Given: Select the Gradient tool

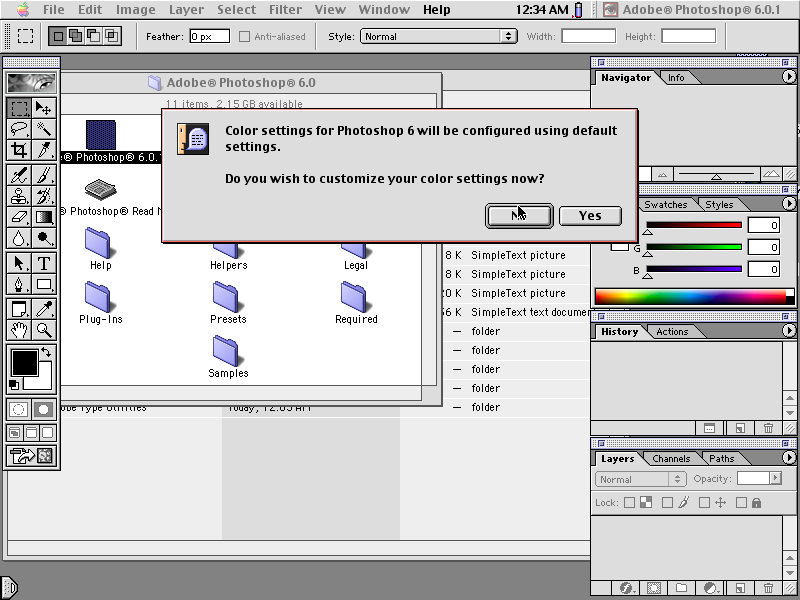Looking at the screenshot, I should pos(44,217).
